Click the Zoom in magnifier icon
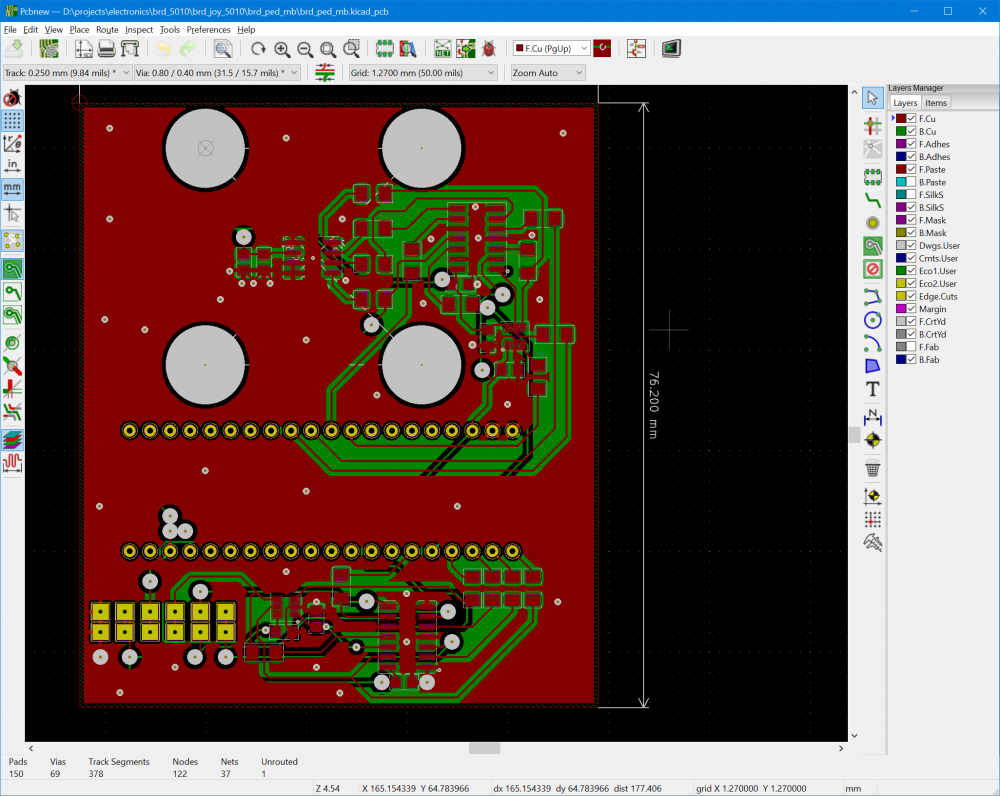The height and width of the screenshot is (796, 1000). coord(282,48)
